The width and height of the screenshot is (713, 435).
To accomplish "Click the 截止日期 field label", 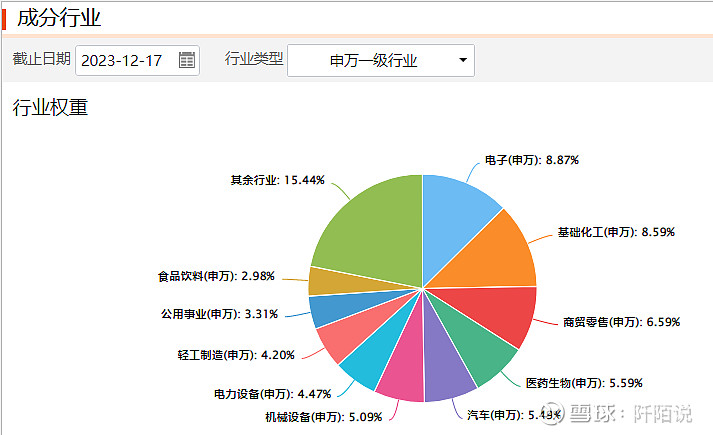I will click(41, 59).
